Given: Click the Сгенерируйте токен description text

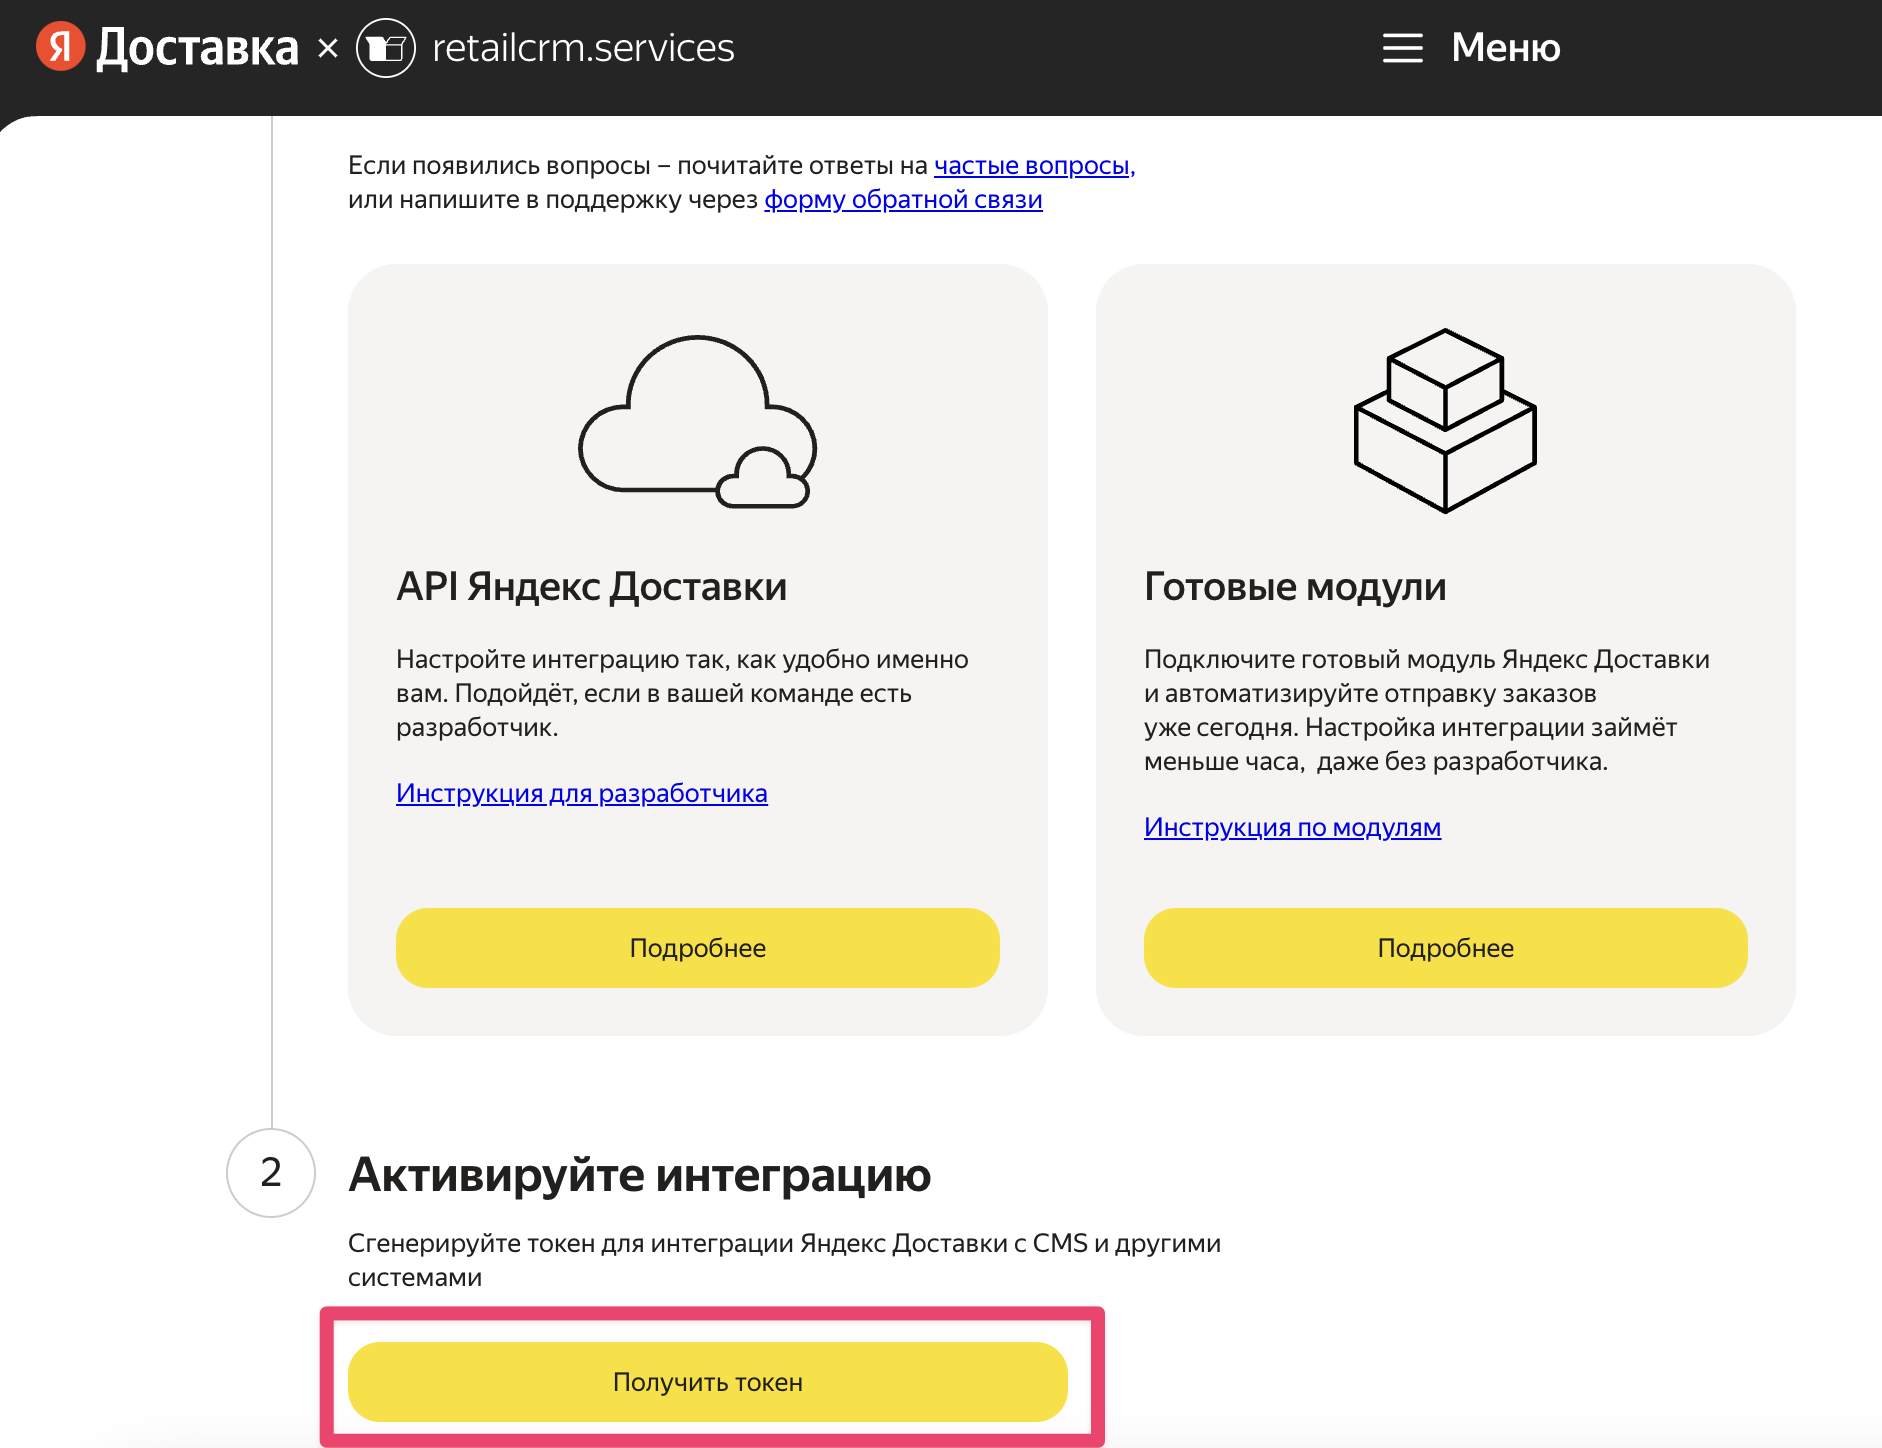Looking at the screenshot, I should (785, 1260).
